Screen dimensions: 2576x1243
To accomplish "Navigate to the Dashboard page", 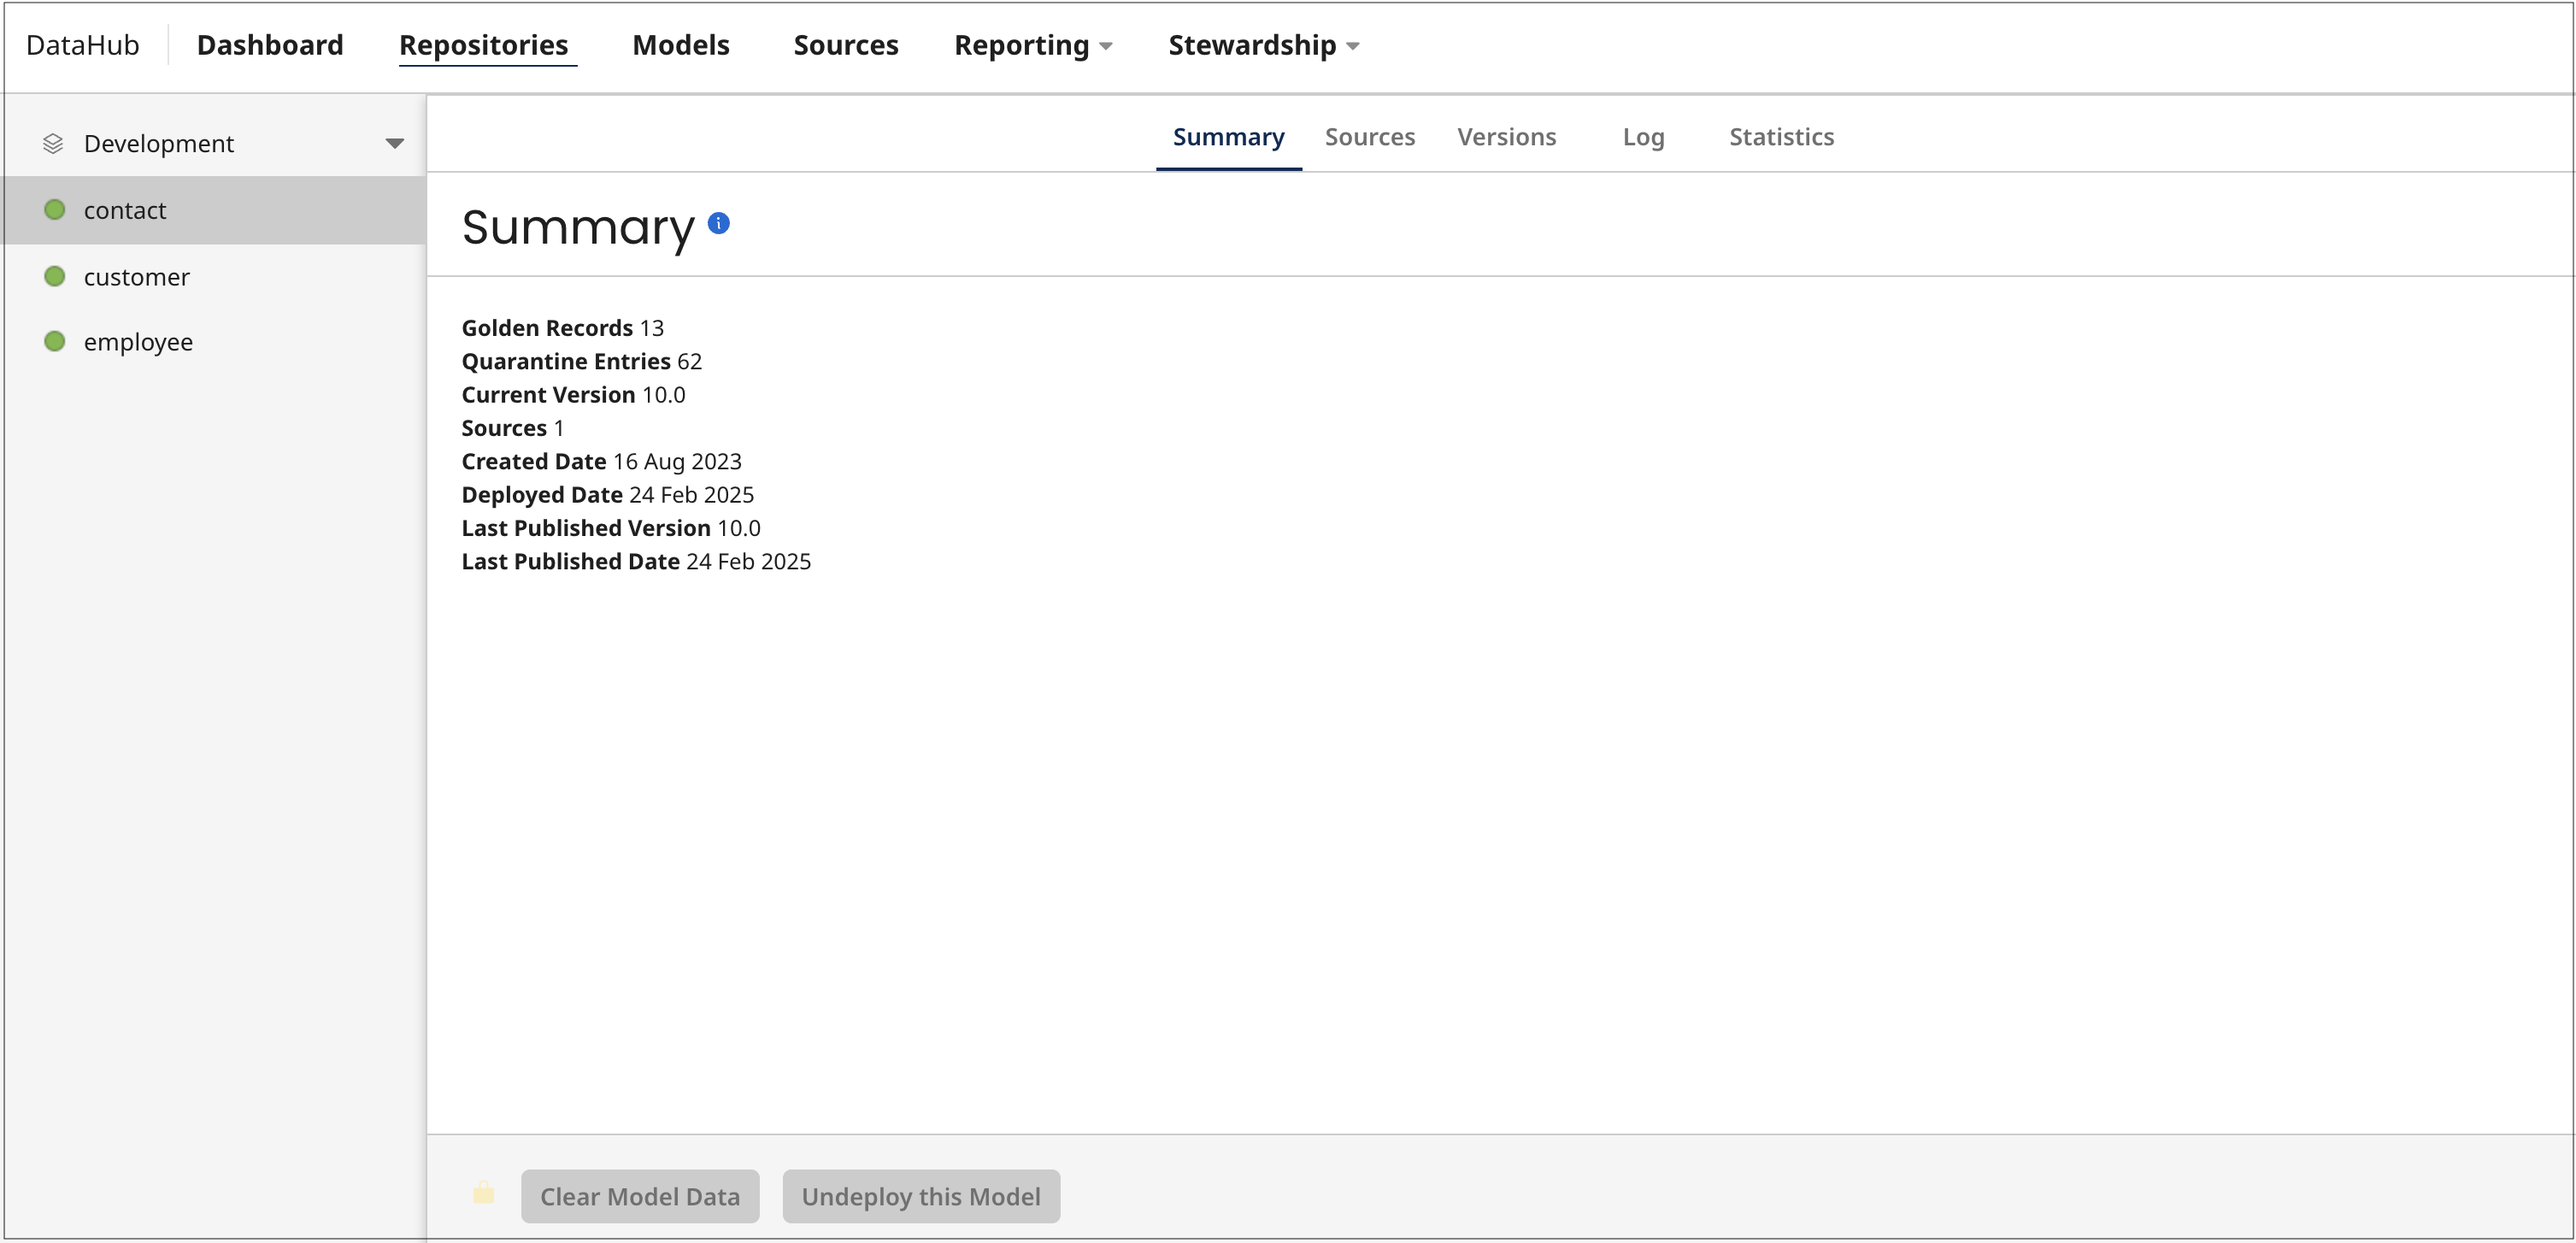I will (270, 44).
